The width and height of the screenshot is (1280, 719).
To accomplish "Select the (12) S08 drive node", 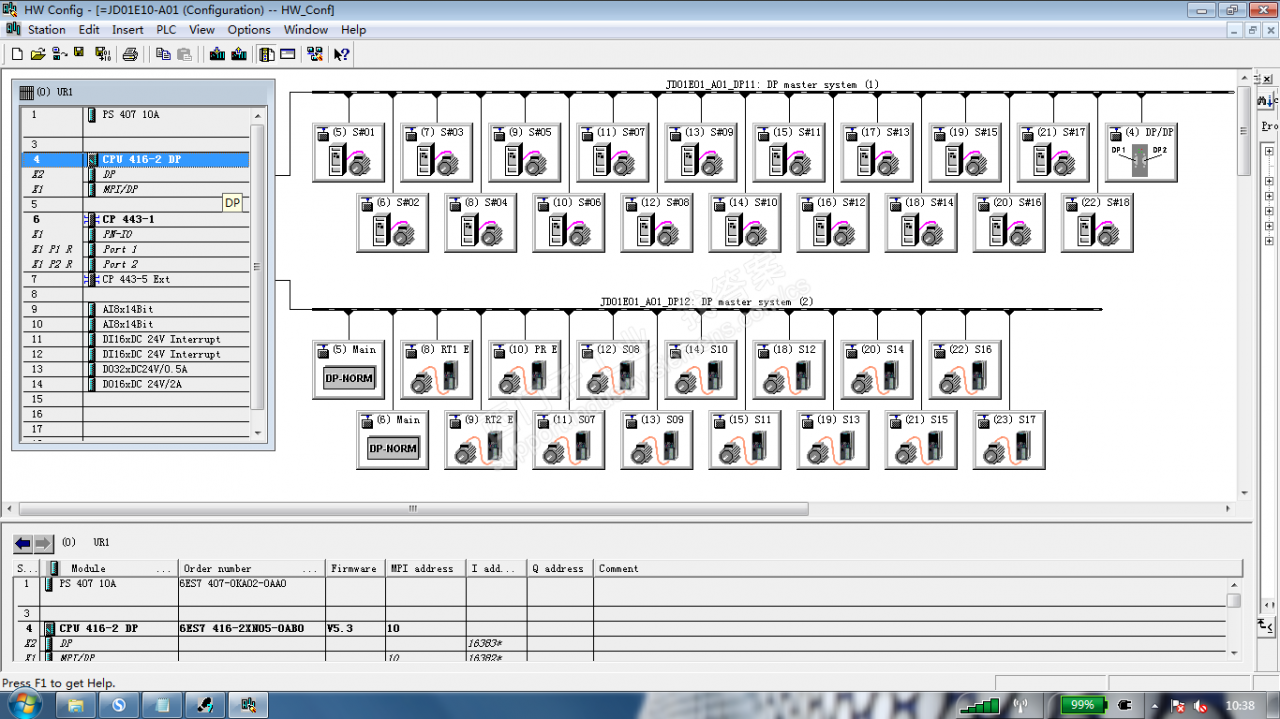I will pyautogui.click(x=613, y=369).
